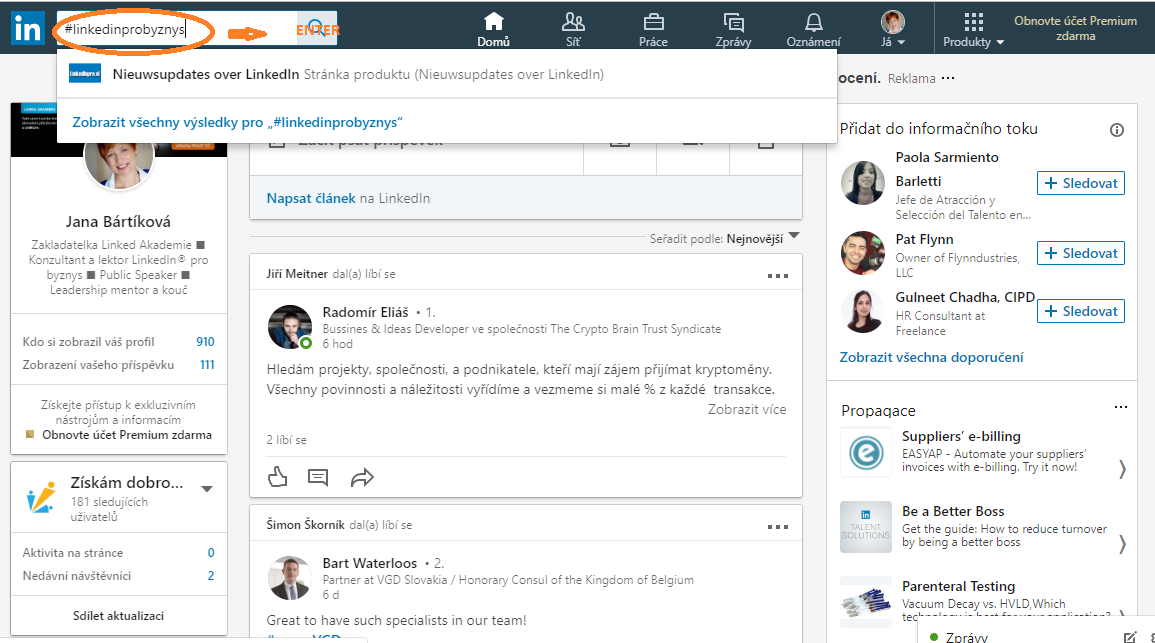The image size is (1155, 643).
Task: Click Talent Solutions logo thumbnail
Action: (x=866, y=527)
